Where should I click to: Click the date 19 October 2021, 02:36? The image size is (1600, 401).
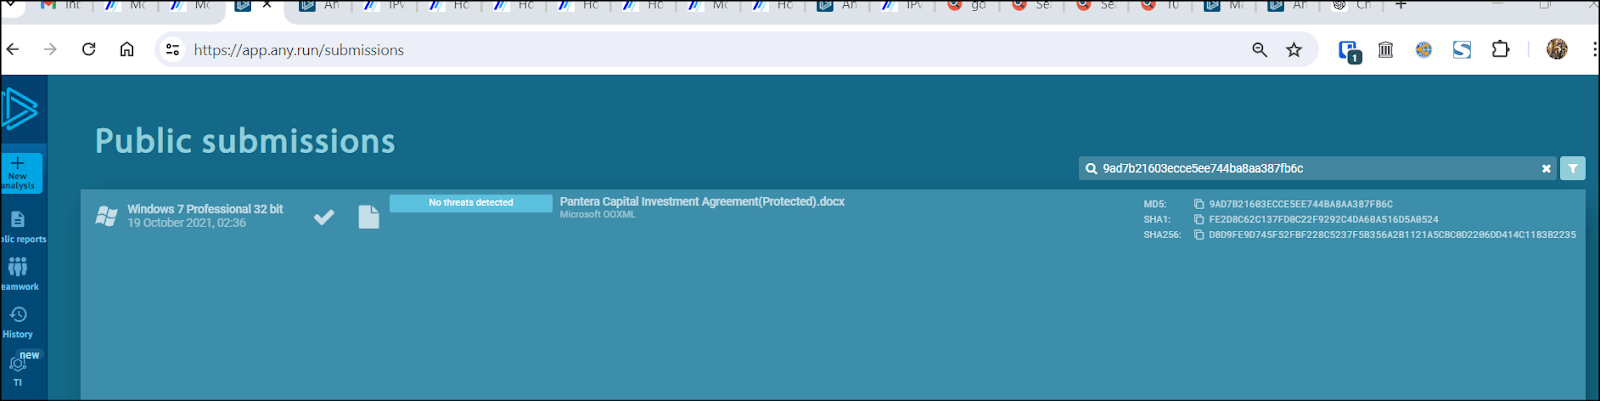coord(187,223)
